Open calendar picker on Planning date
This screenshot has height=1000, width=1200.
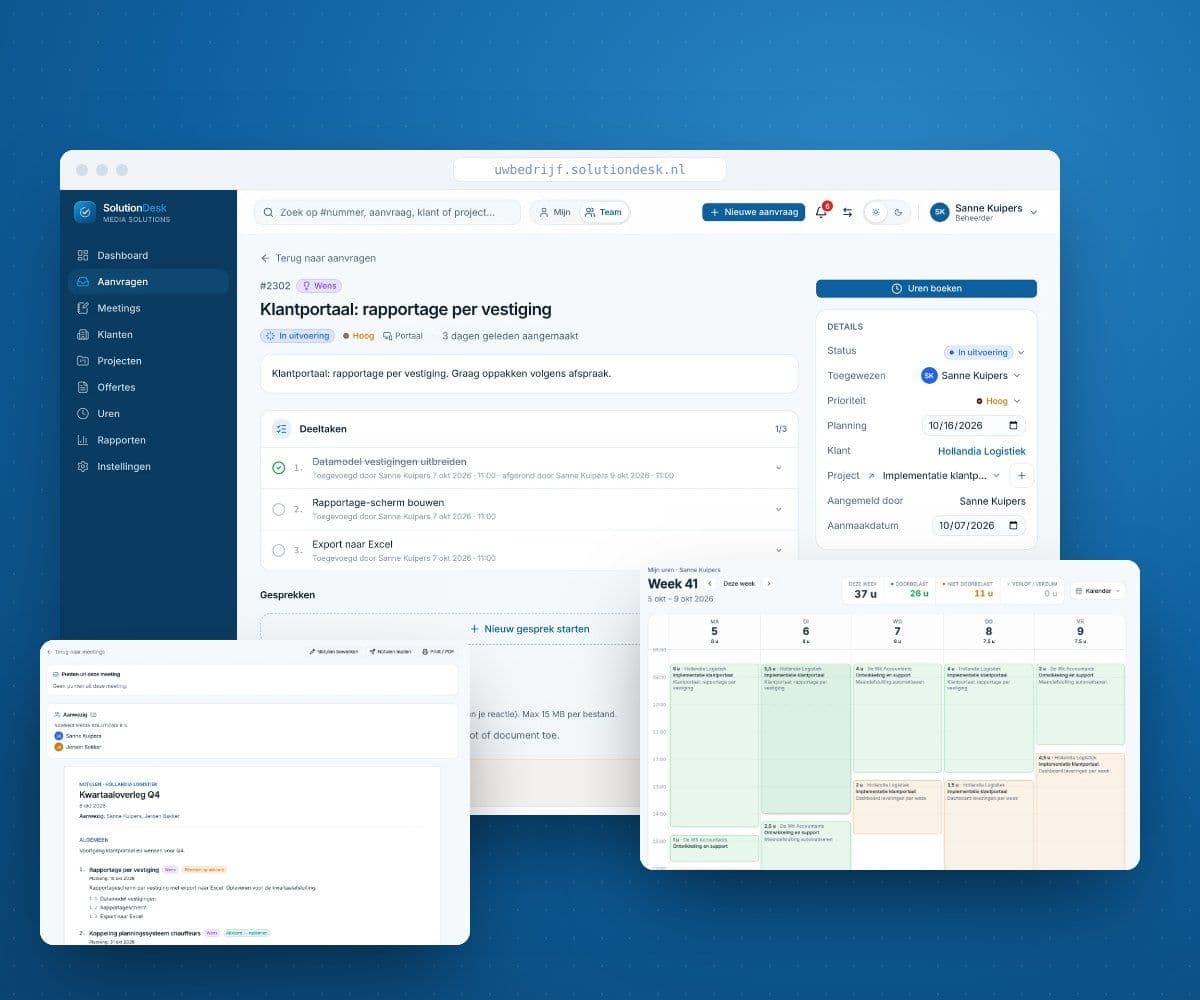(x=1013, y=426)
